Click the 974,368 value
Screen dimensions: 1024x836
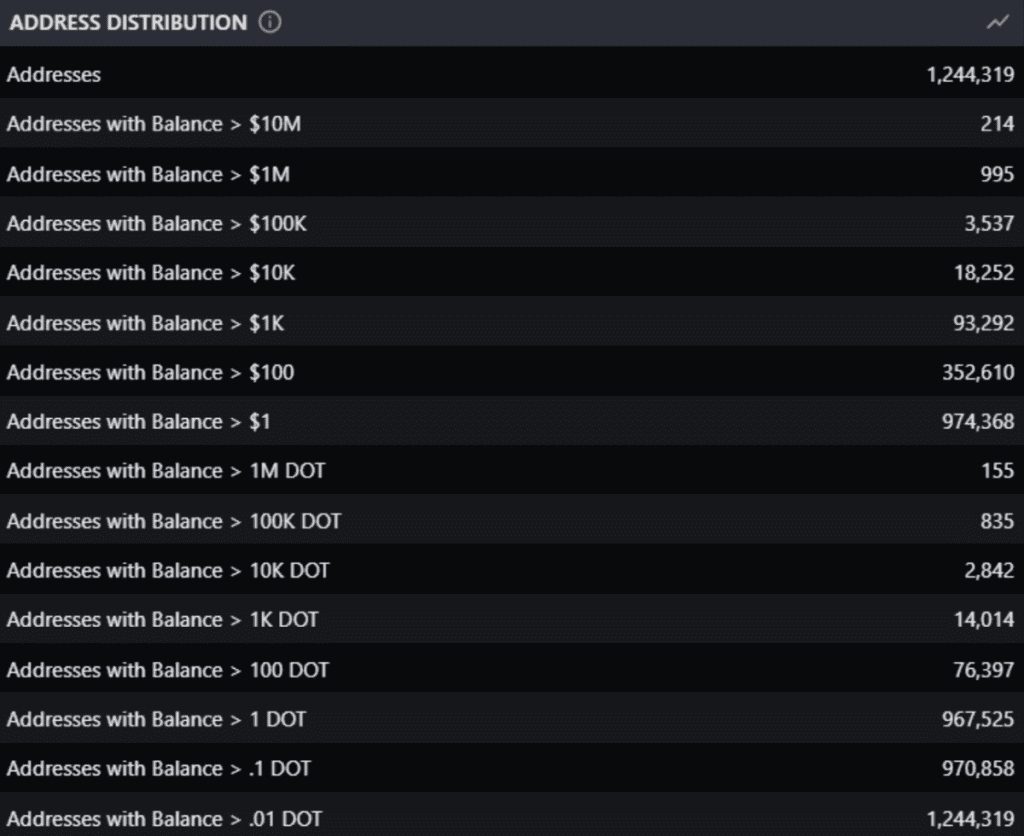(978, 421)
